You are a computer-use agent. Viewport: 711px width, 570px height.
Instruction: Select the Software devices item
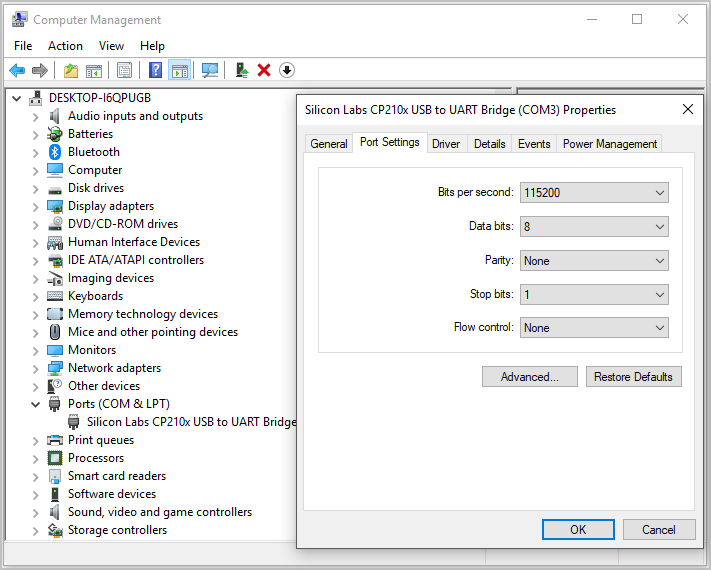[x=112, y=494]
